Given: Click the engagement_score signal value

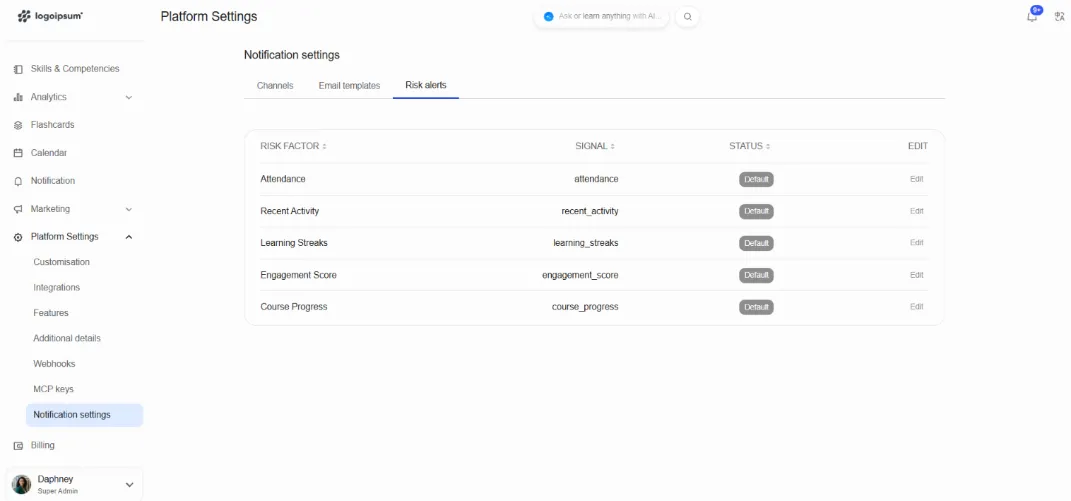Looking at the screenshot, I should (x=581, y=275).
